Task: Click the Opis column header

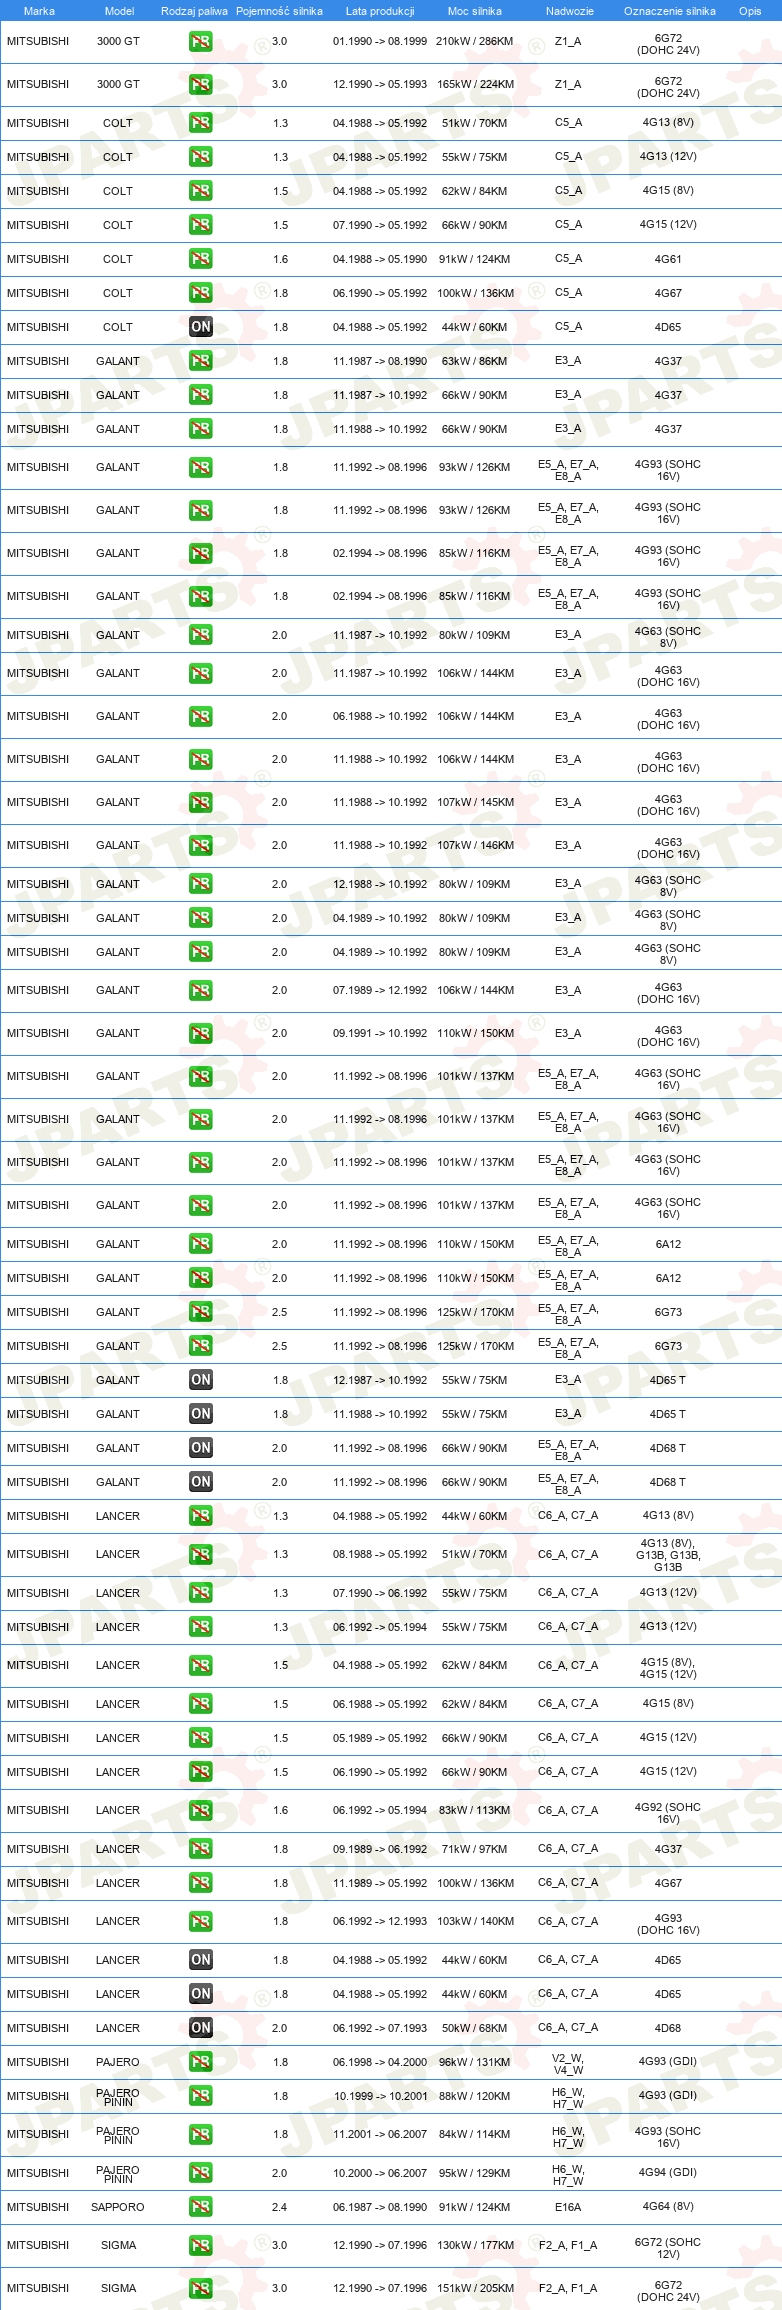Action: pos(750,11)
